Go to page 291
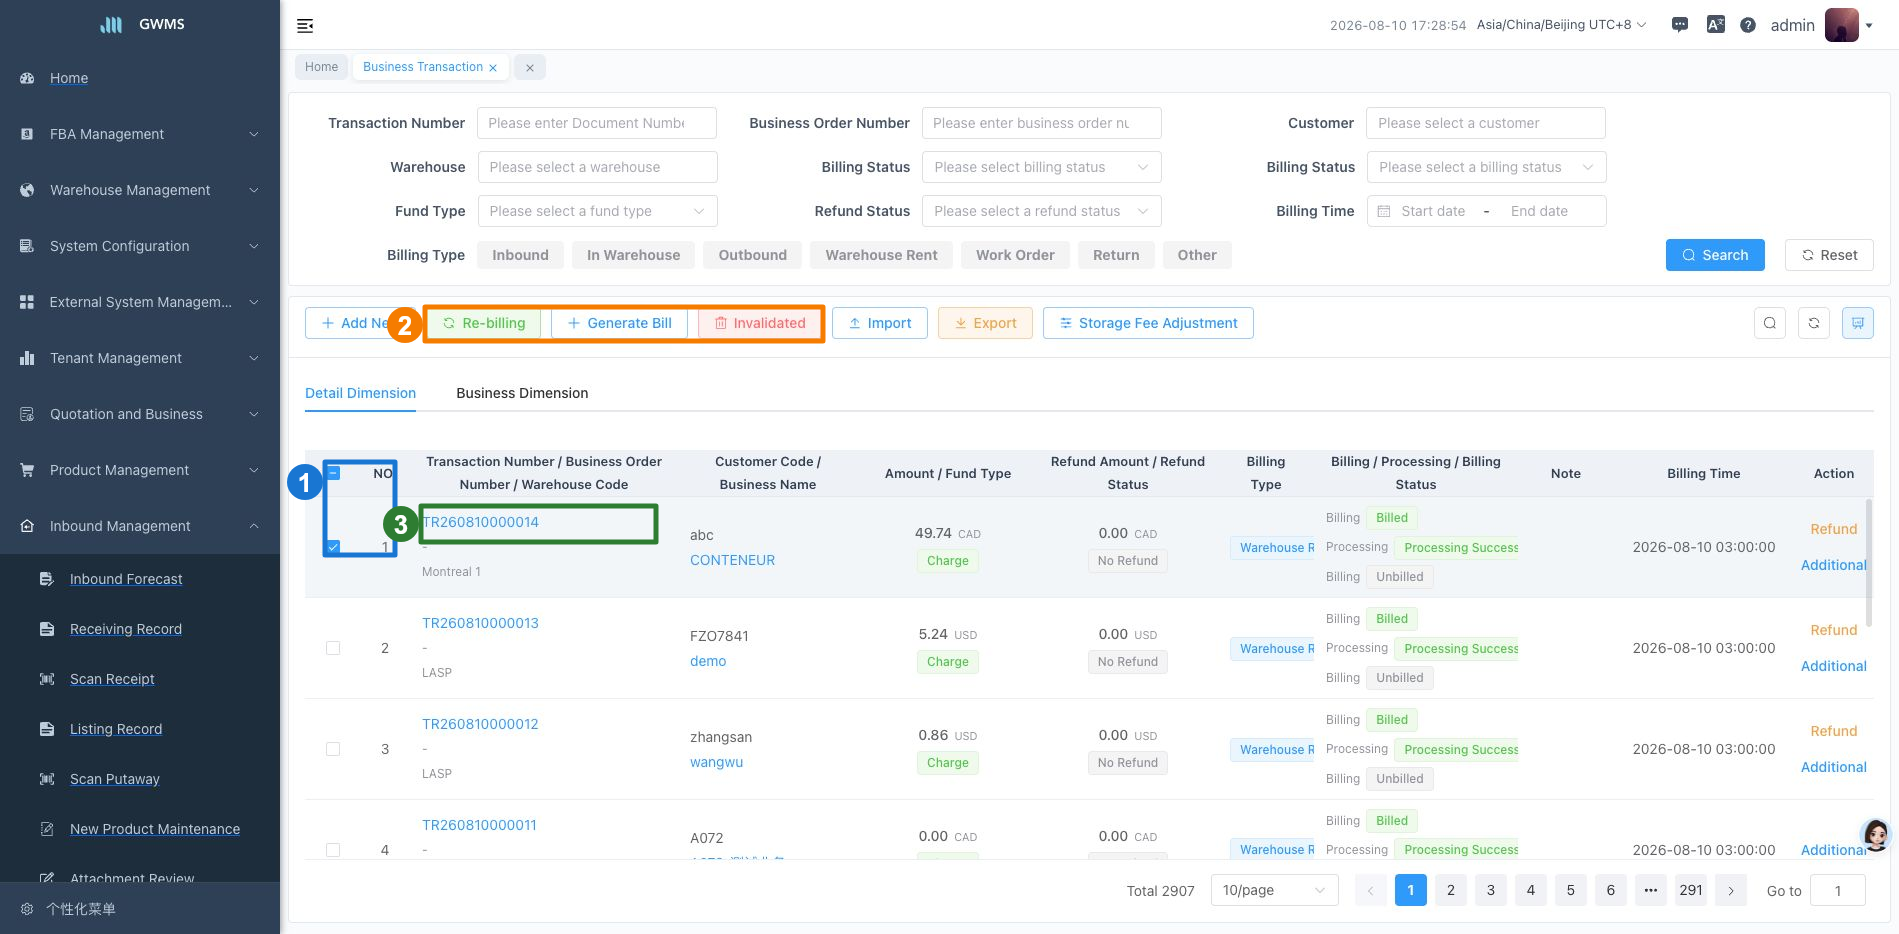1899x934 pixels. 1691,890
